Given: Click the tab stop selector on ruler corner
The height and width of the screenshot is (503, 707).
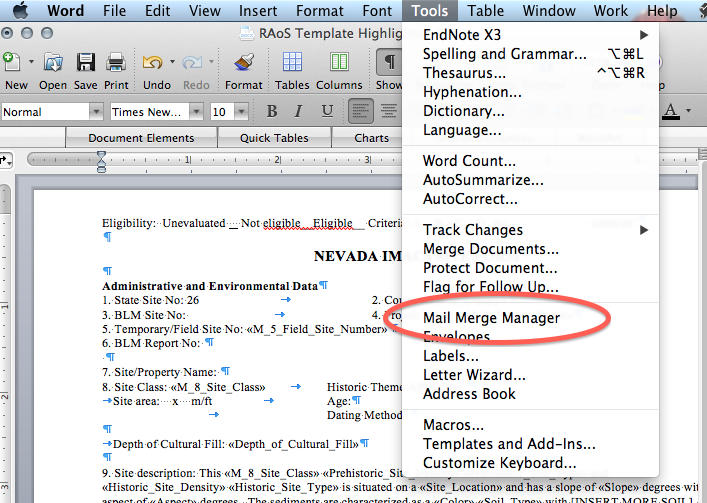Looking at the screenshot, I should click(6, 160).
